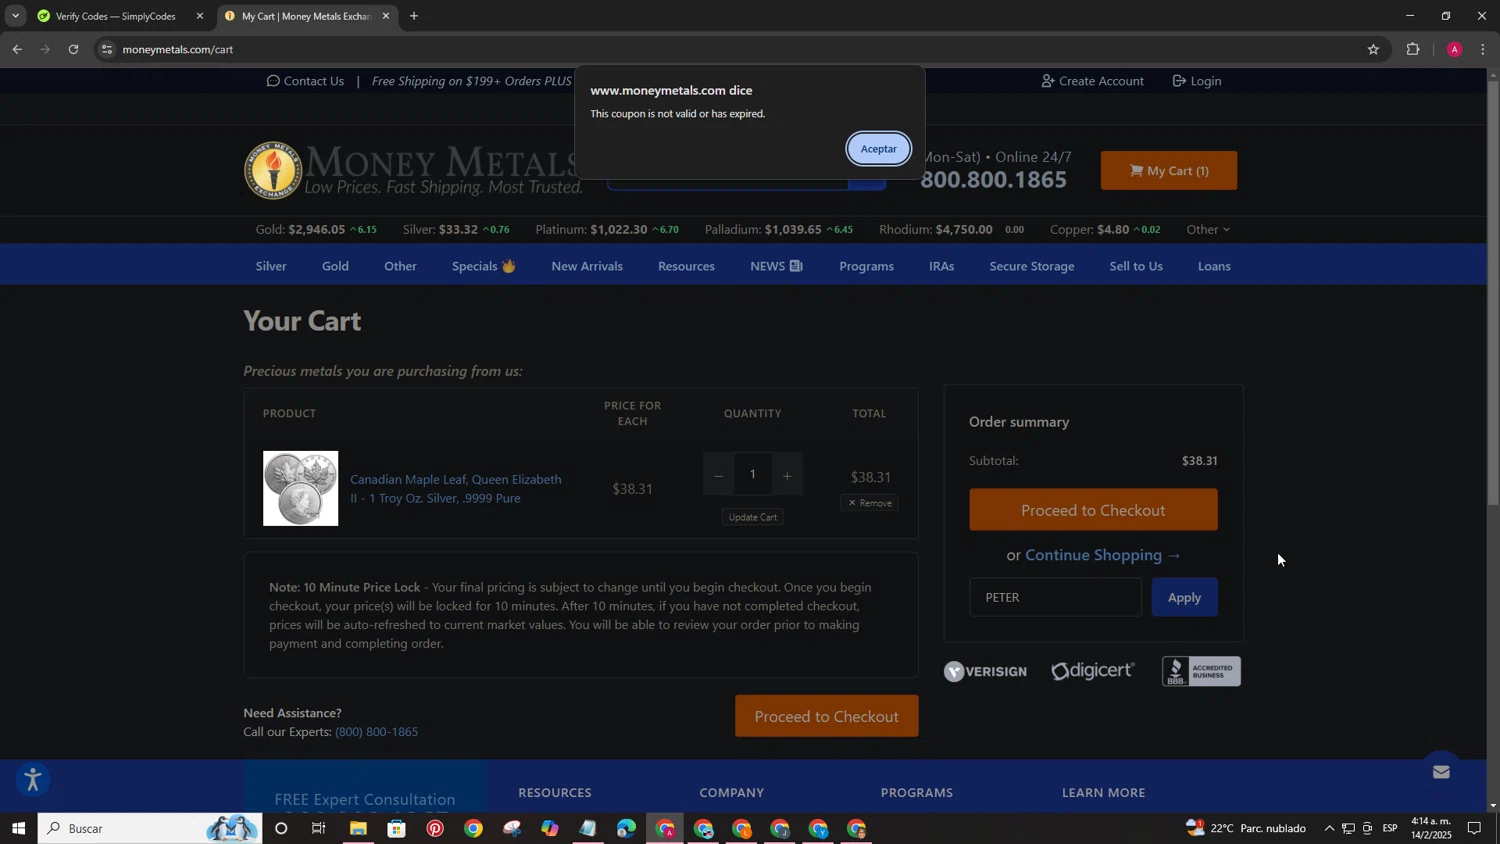Open the Other nav menu item
The image size is (1500, 844).
400,266
